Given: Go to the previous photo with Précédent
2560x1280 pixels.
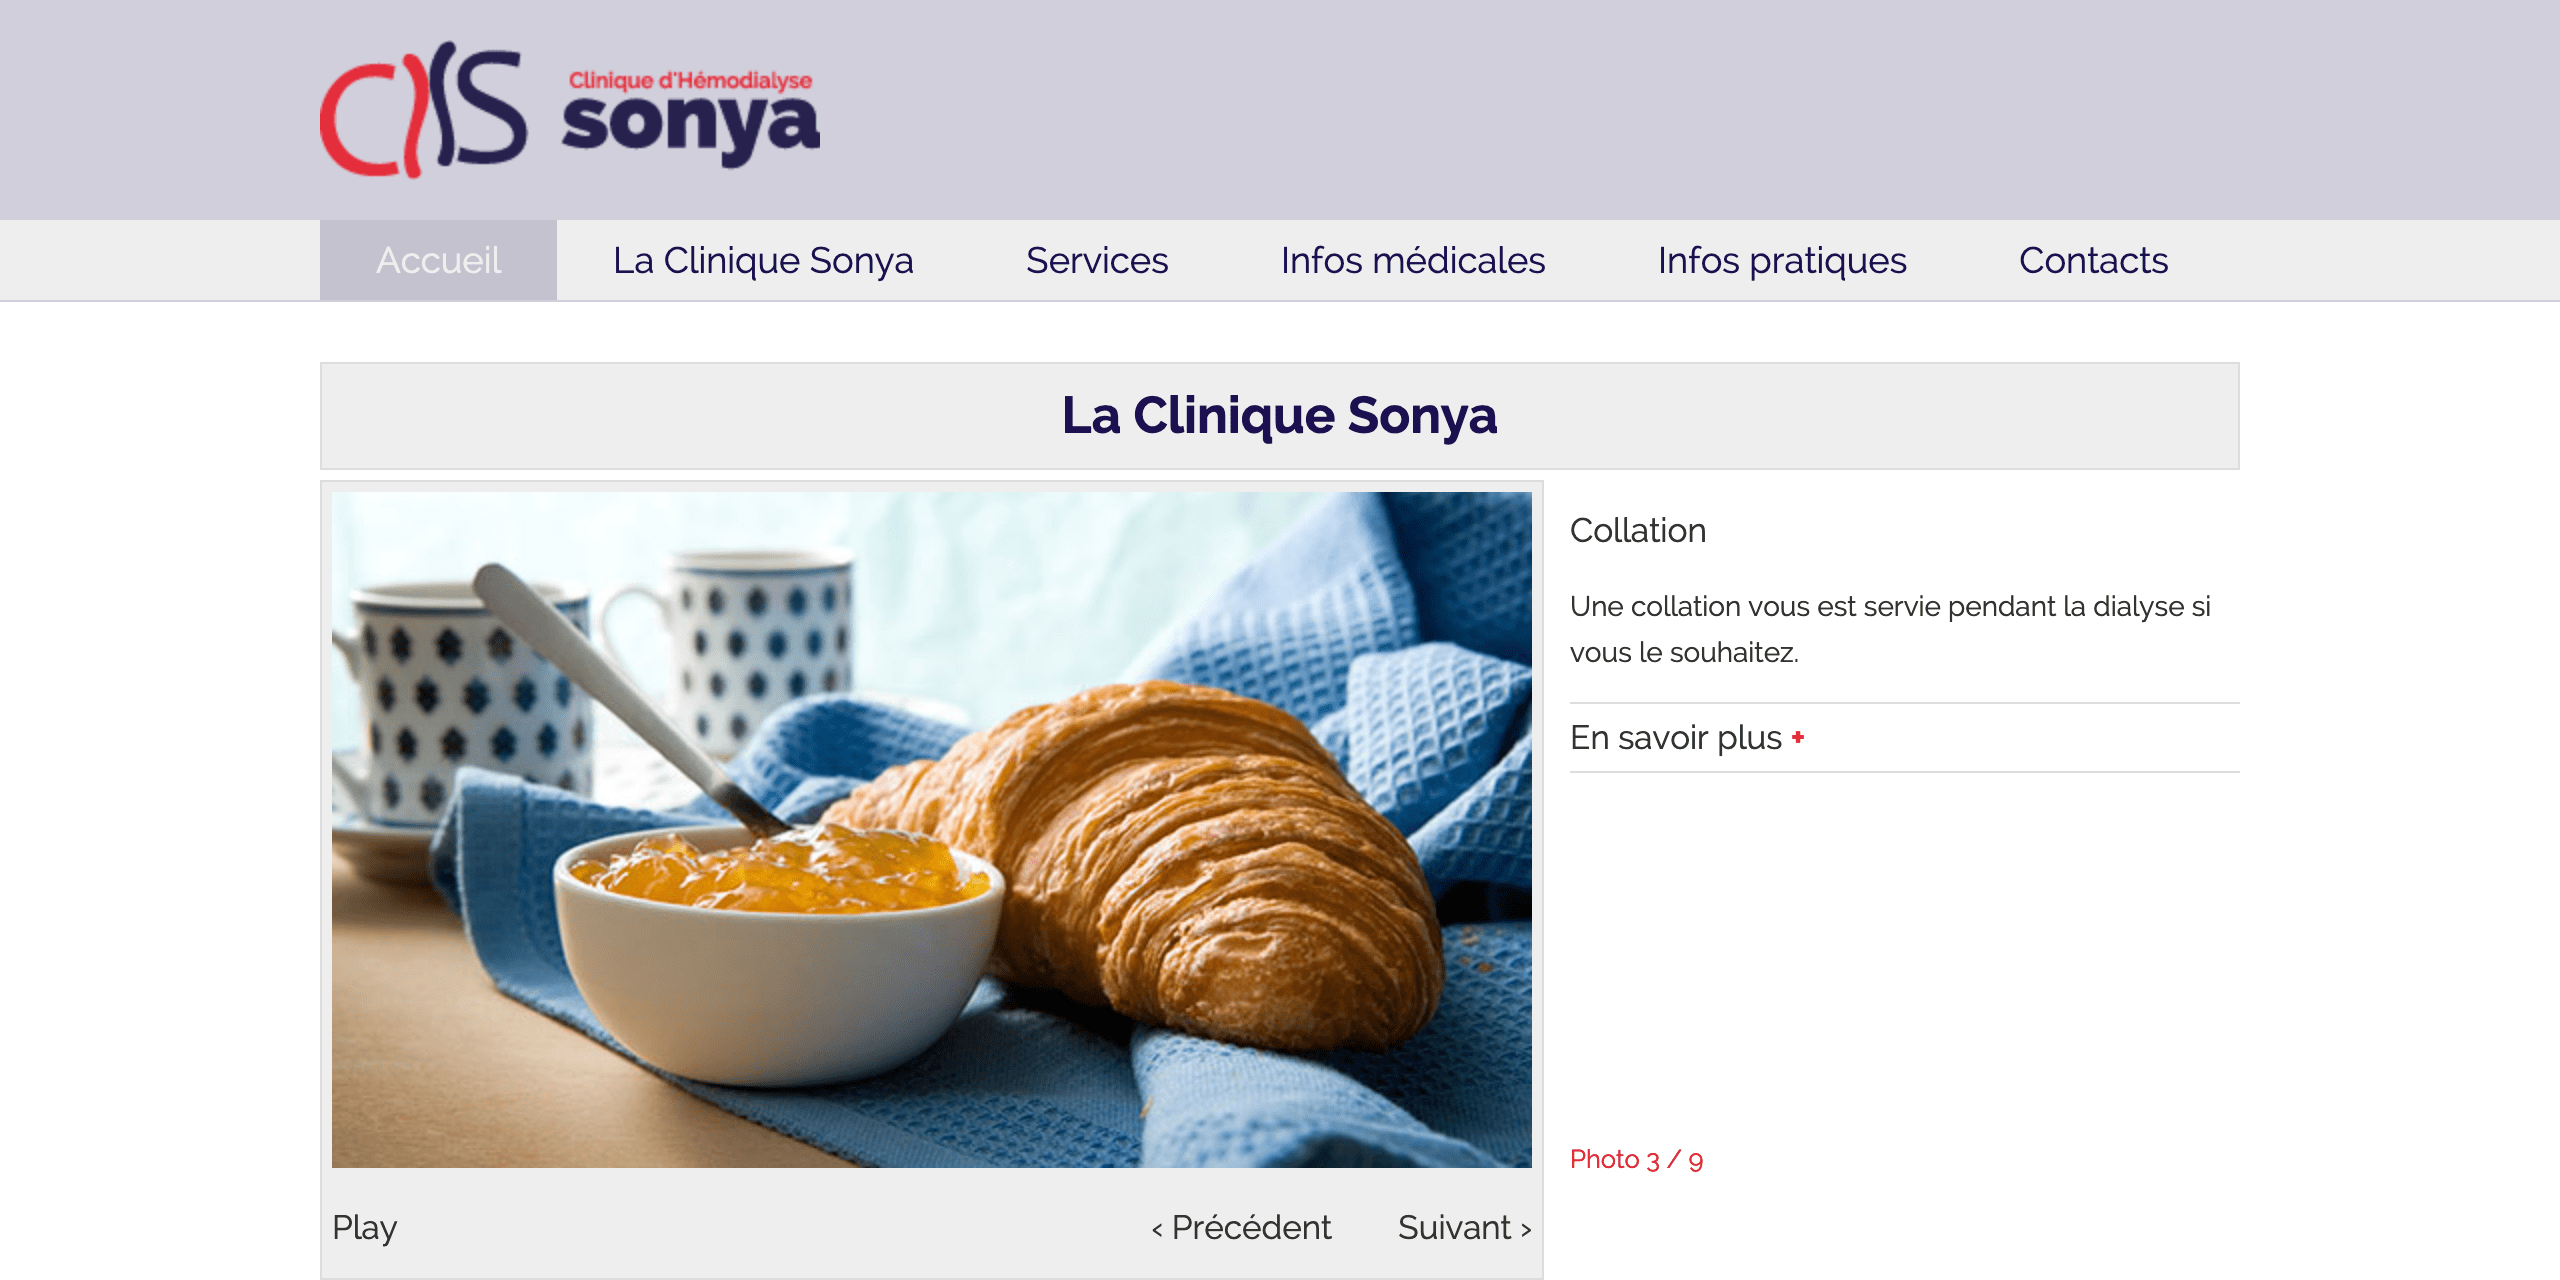Looking at the screenshot, I should click(x=1241, y=1227).
